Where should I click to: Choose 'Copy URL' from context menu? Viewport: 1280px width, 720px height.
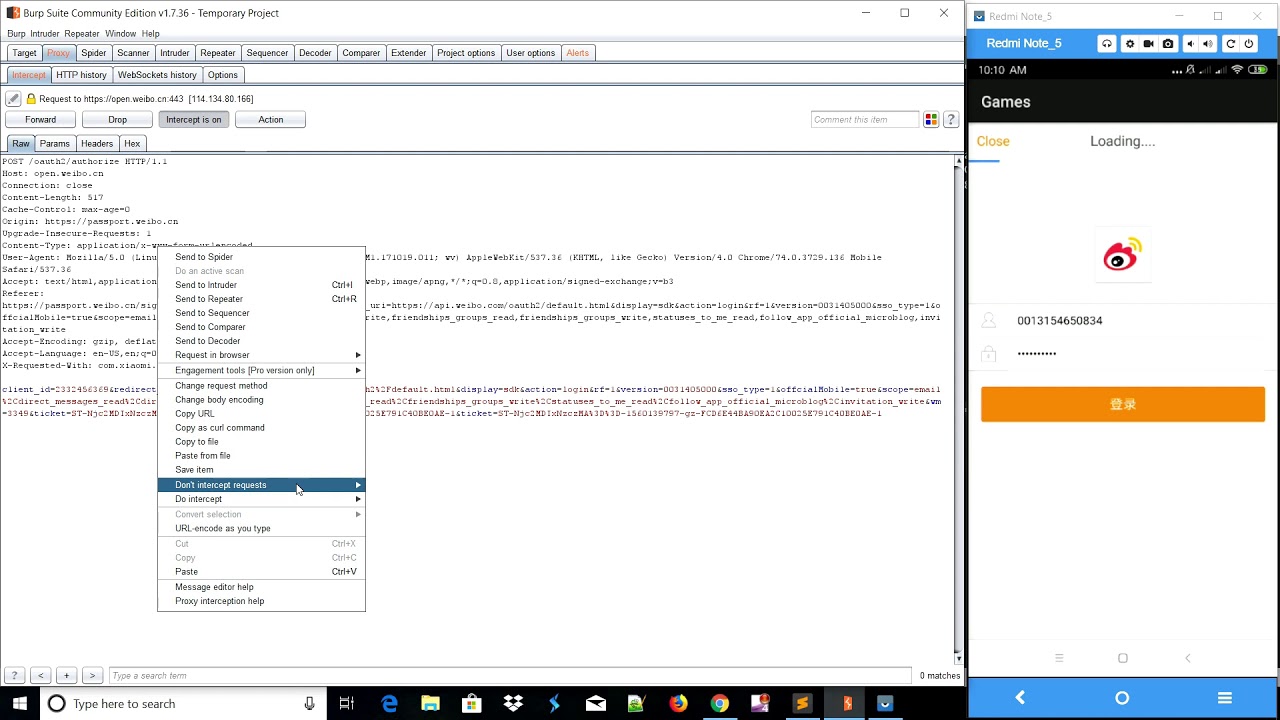[262, 414]
